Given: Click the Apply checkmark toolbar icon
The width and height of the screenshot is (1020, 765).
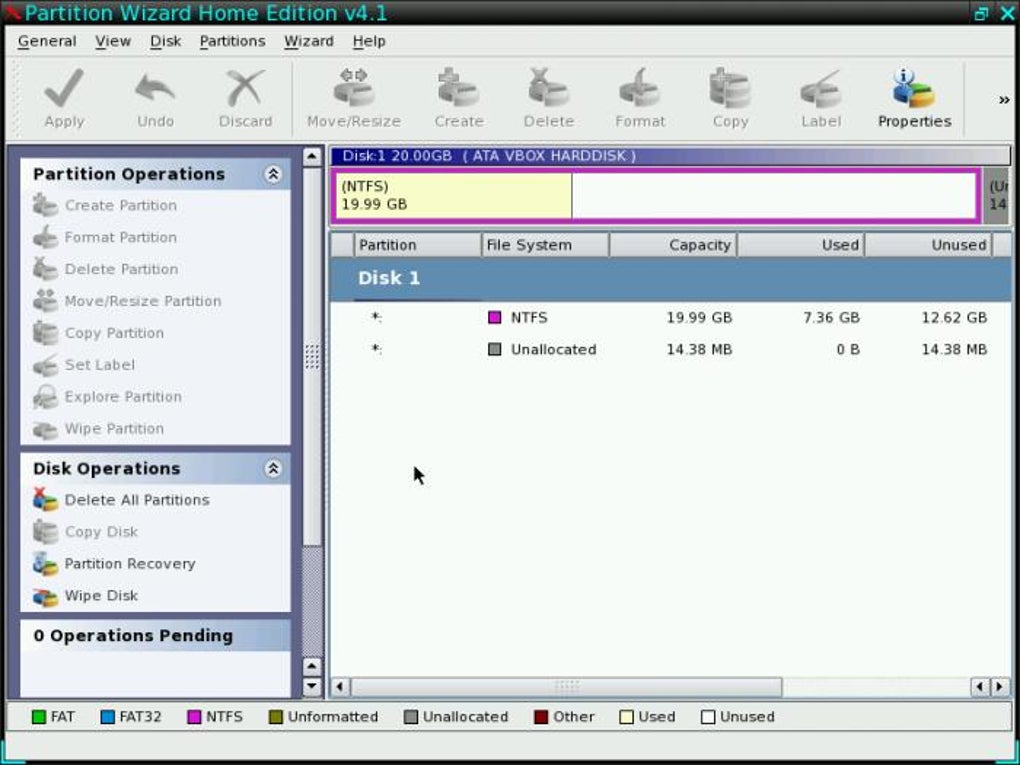Looking at the screenshot, I should click(x=64, y=88).
